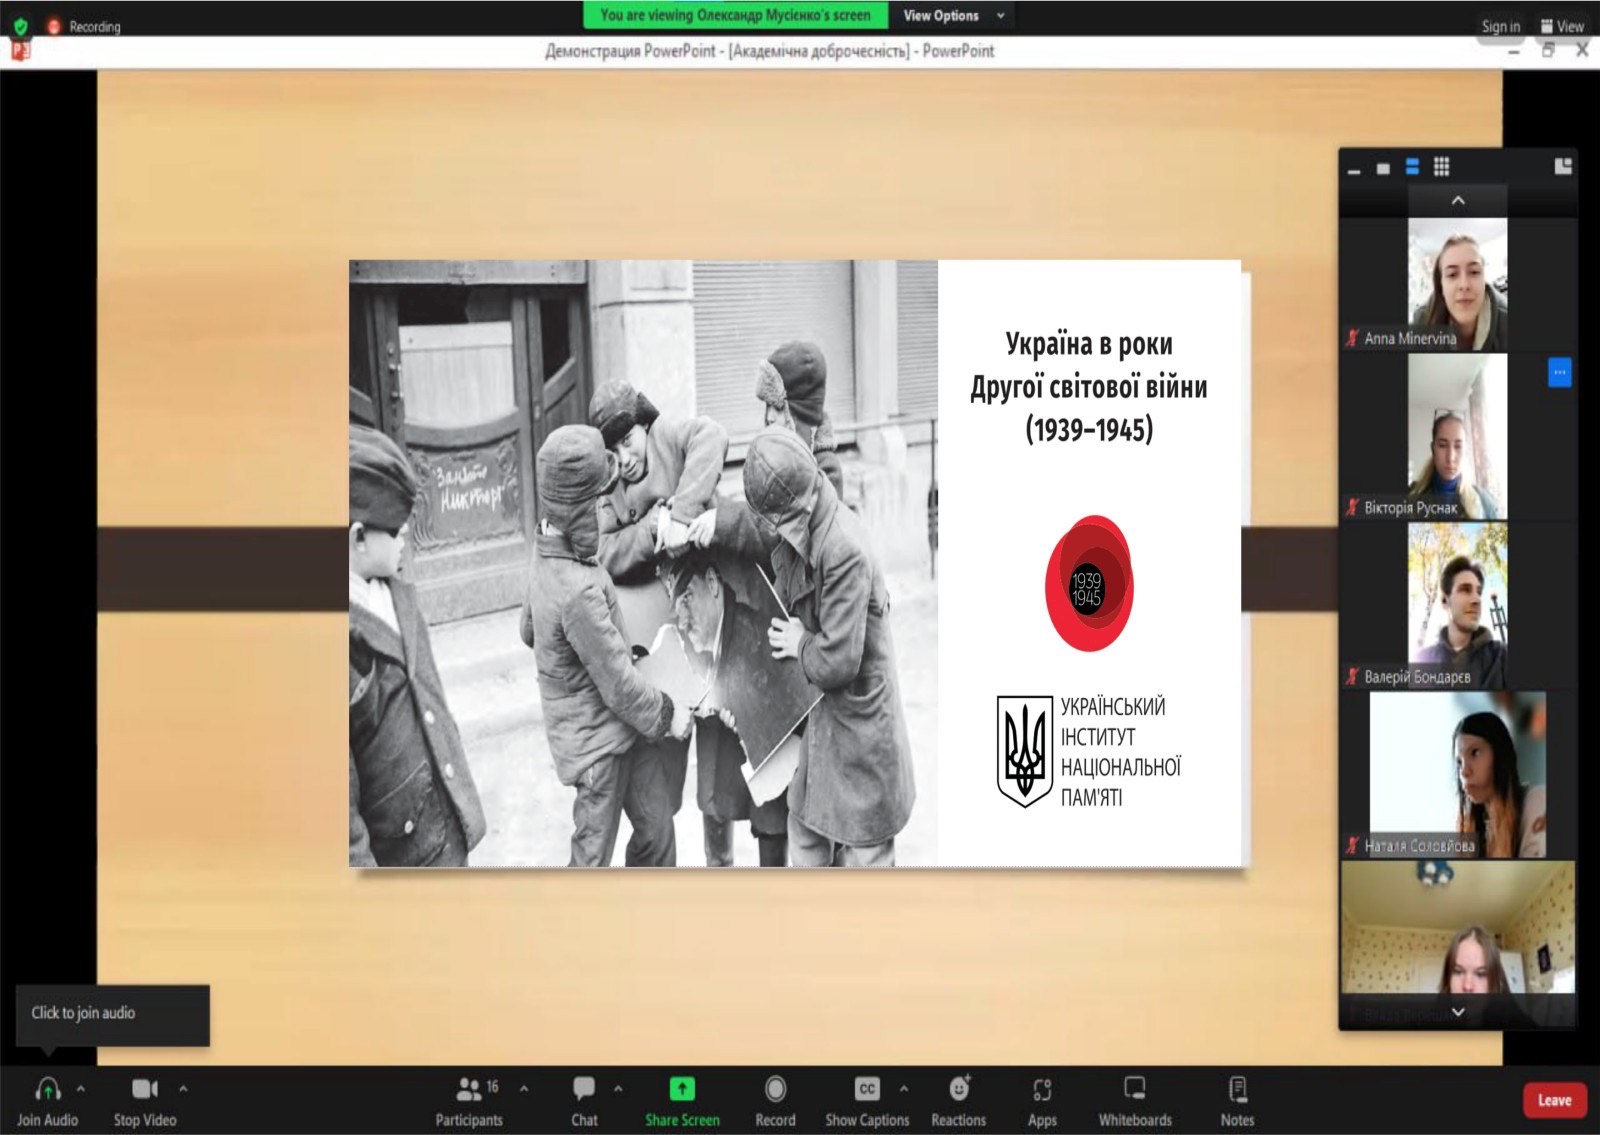This screenshot has width=1600, height=1135.
Task: Select Наталя Соловйова video thumbnail
Action: pyautogui.click(x=1458, y=775)
